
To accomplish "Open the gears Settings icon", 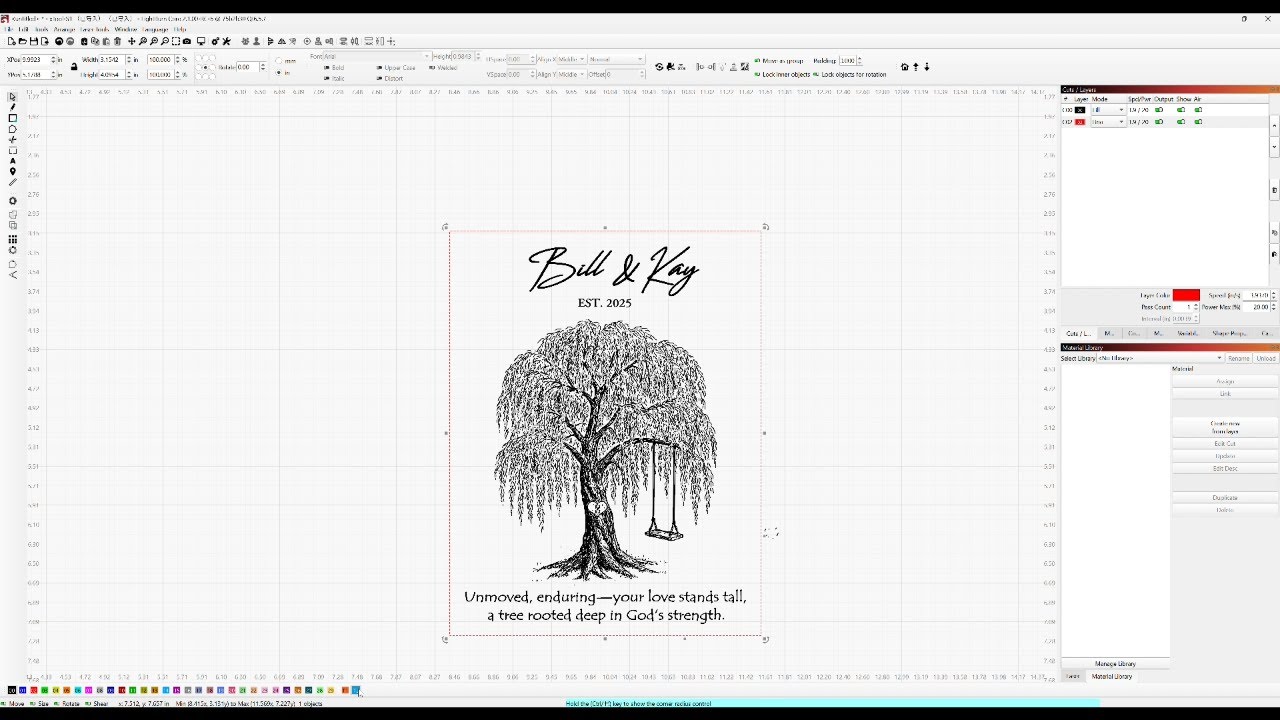I will coord(215,41).
